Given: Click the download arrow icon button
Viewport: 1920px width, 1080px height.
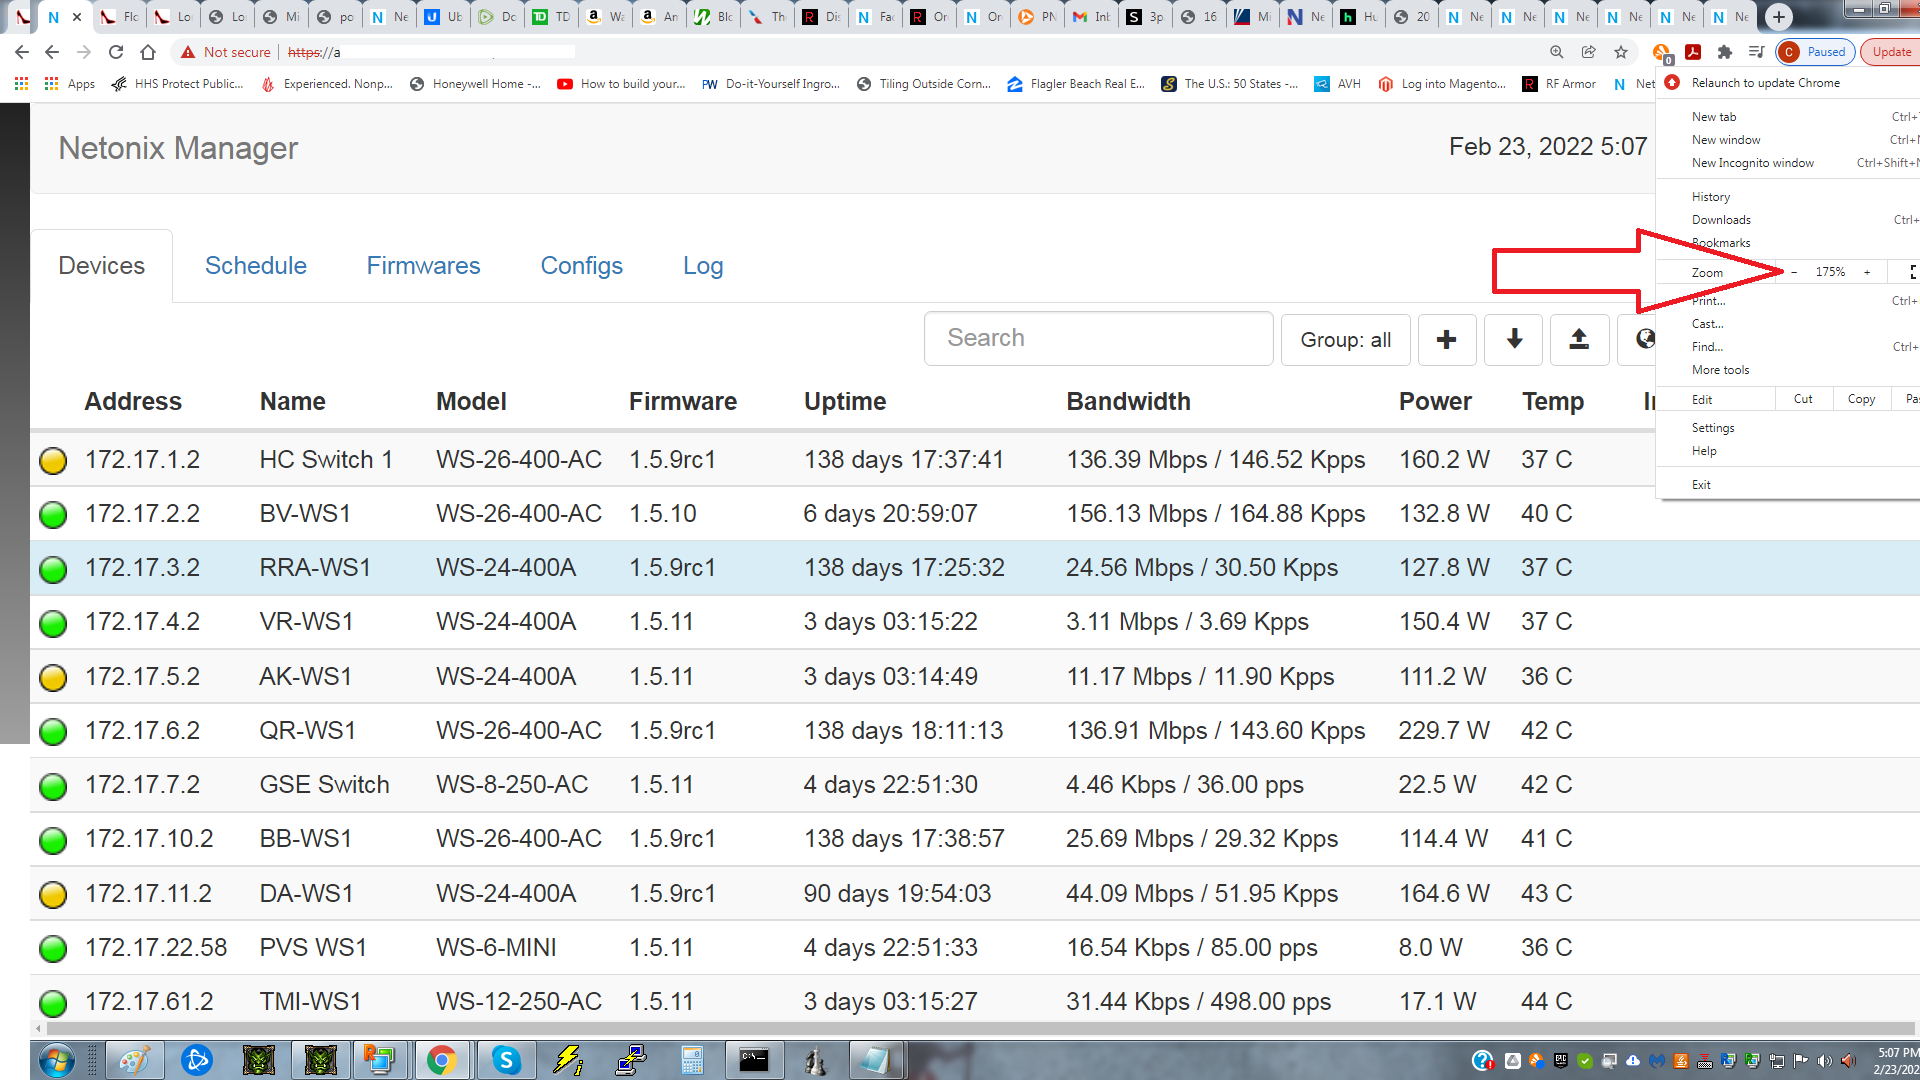Looking at the screenshot, I should point(1514,340).
